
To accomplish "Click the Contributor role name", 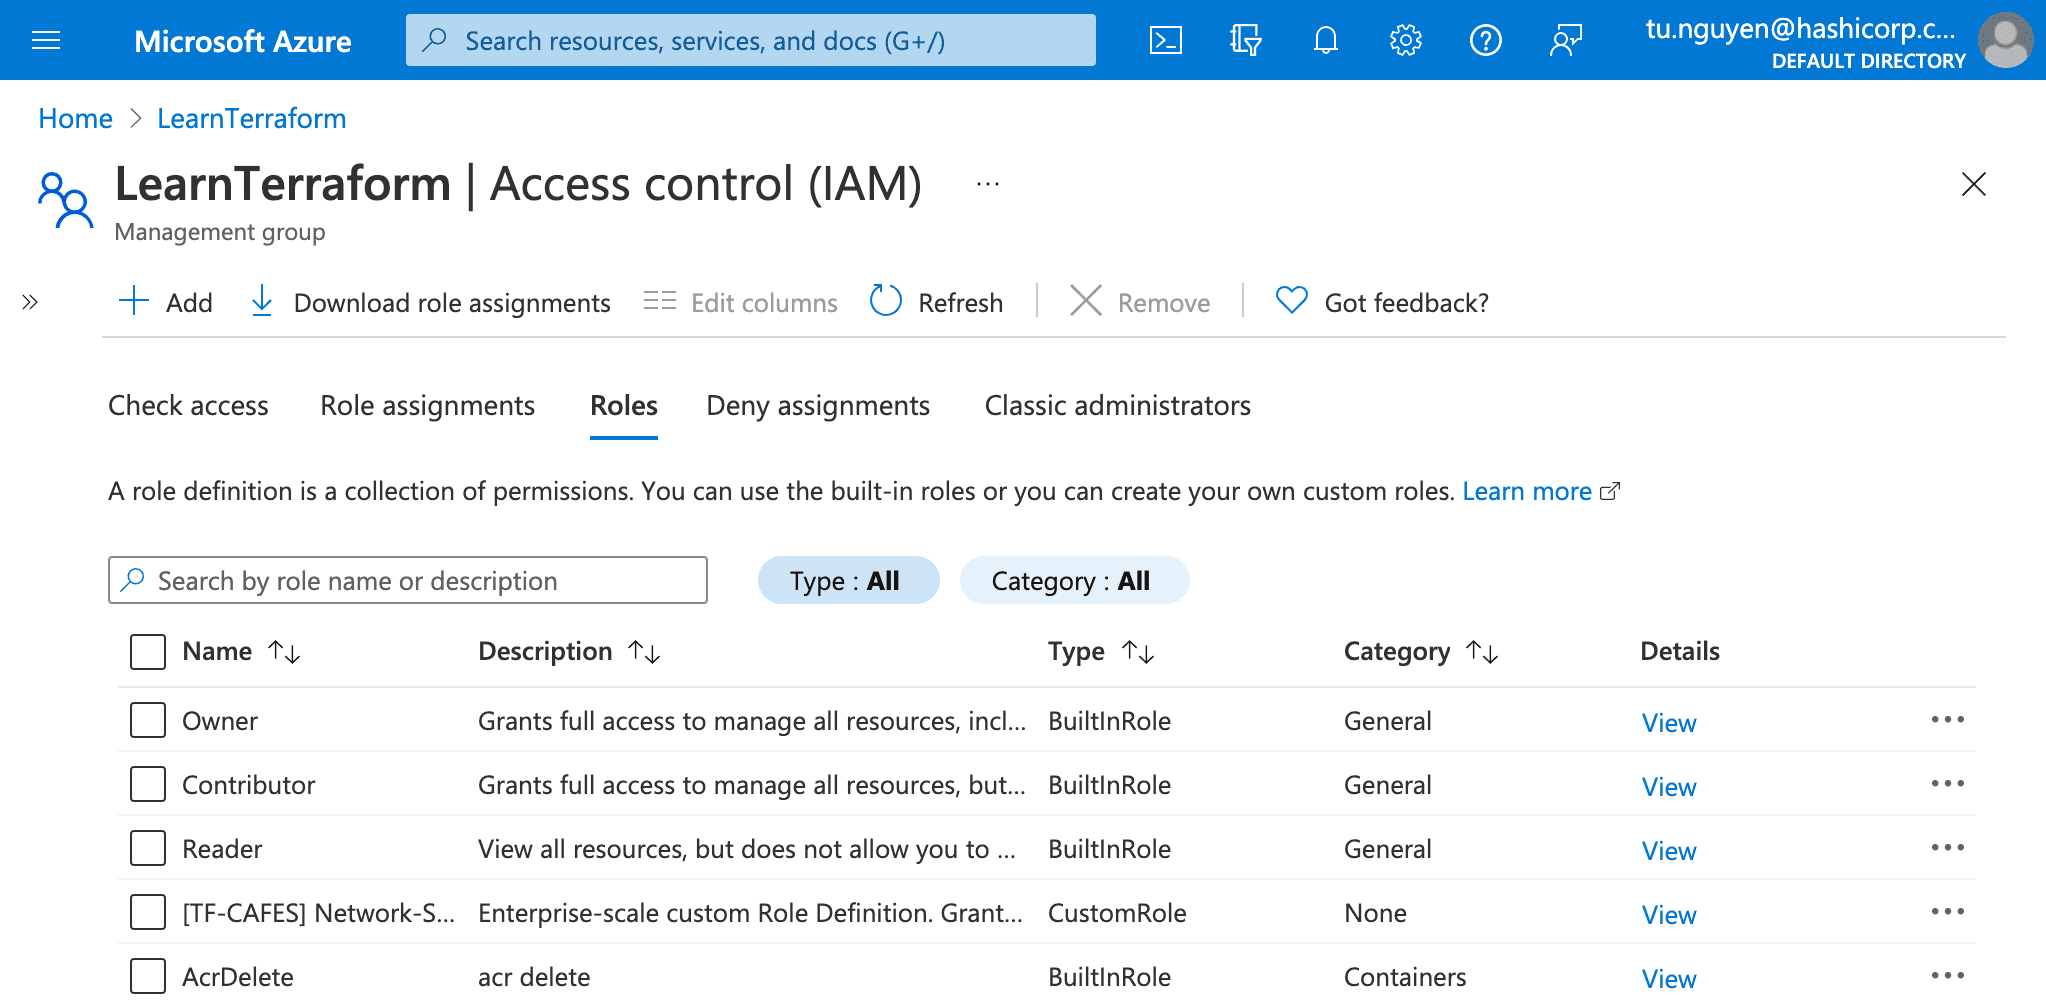I will point(248,785).
